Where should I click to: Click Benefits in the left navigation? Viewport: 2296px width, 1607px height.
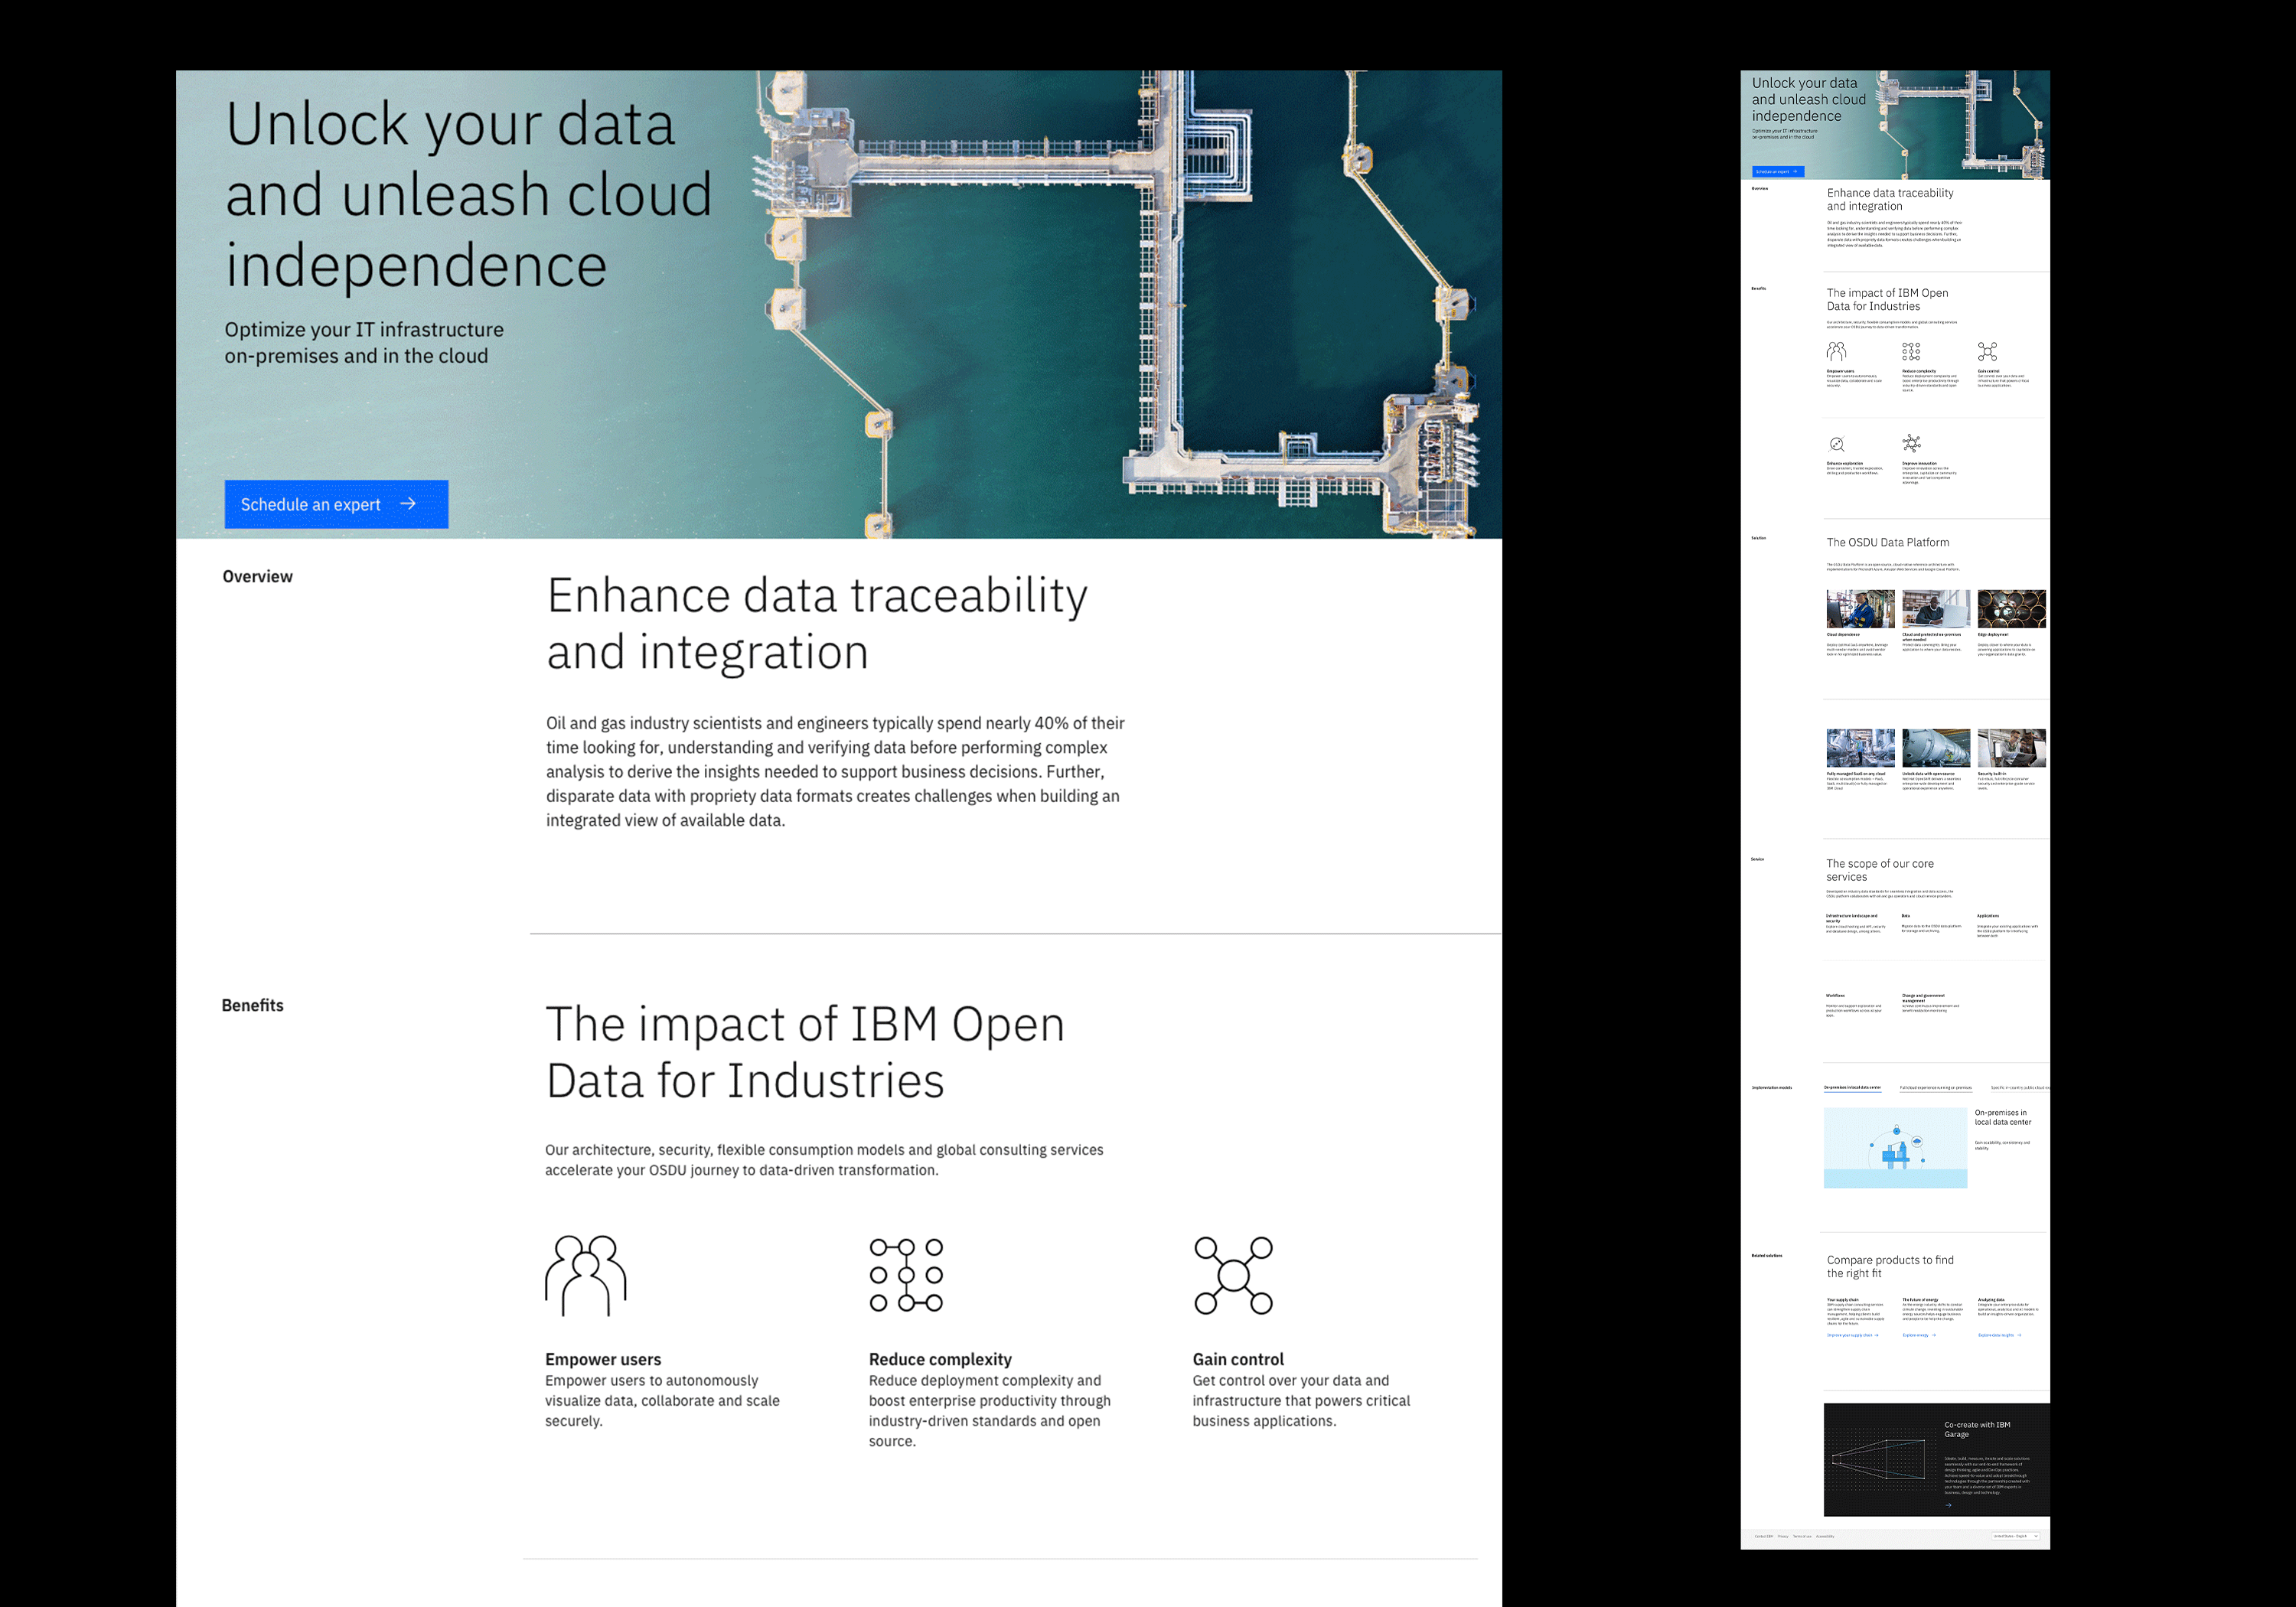click(x=252, y=1005)
